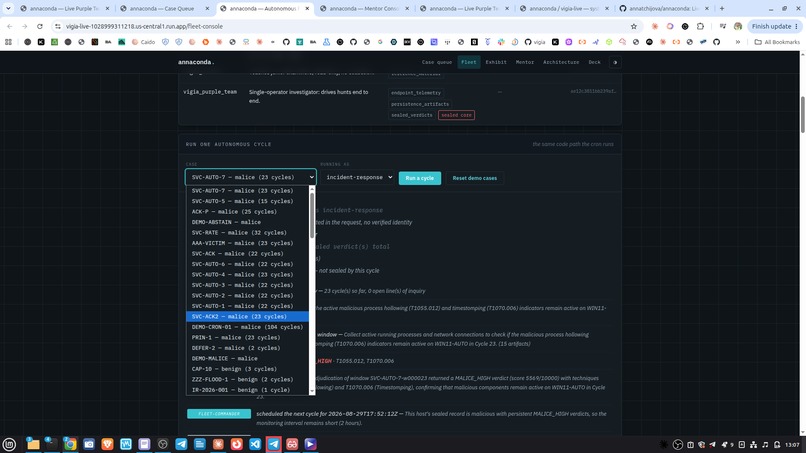Open the Linux Mint start menu
Screen dimensions: 806x453
click(x=9, y=444)
